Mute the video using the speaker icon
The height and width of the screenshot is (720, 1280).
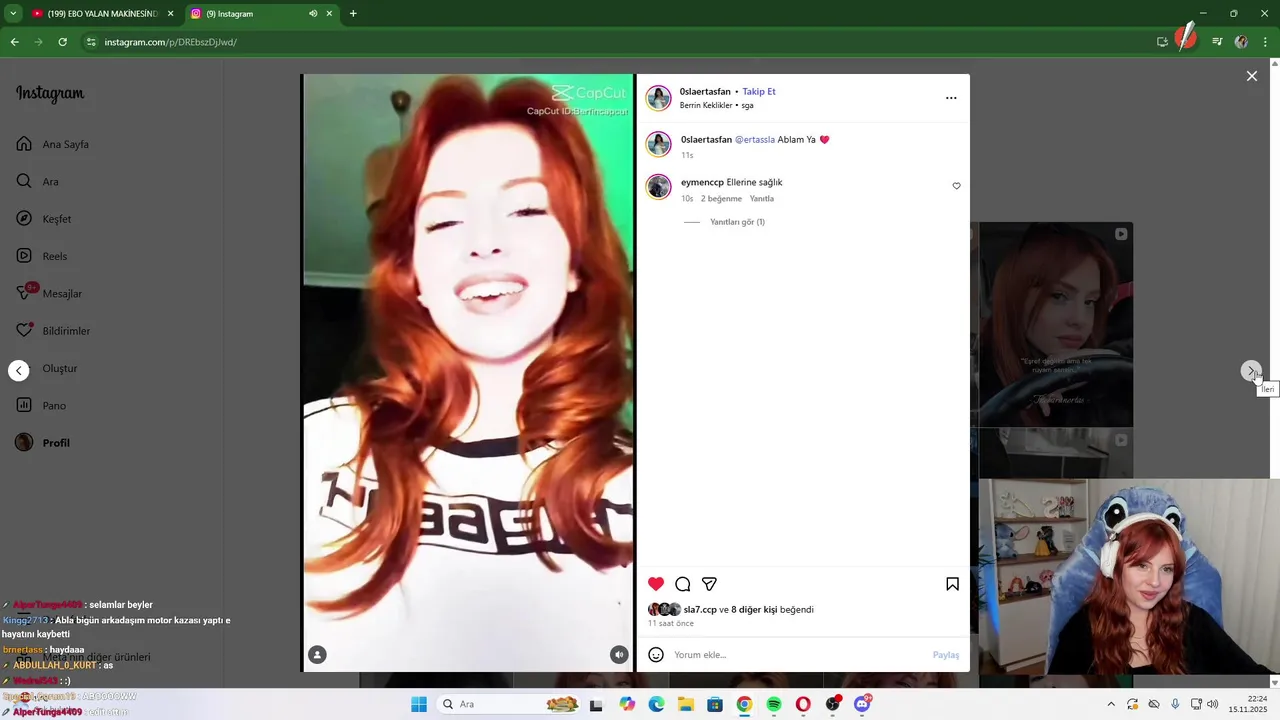[619, 655]
